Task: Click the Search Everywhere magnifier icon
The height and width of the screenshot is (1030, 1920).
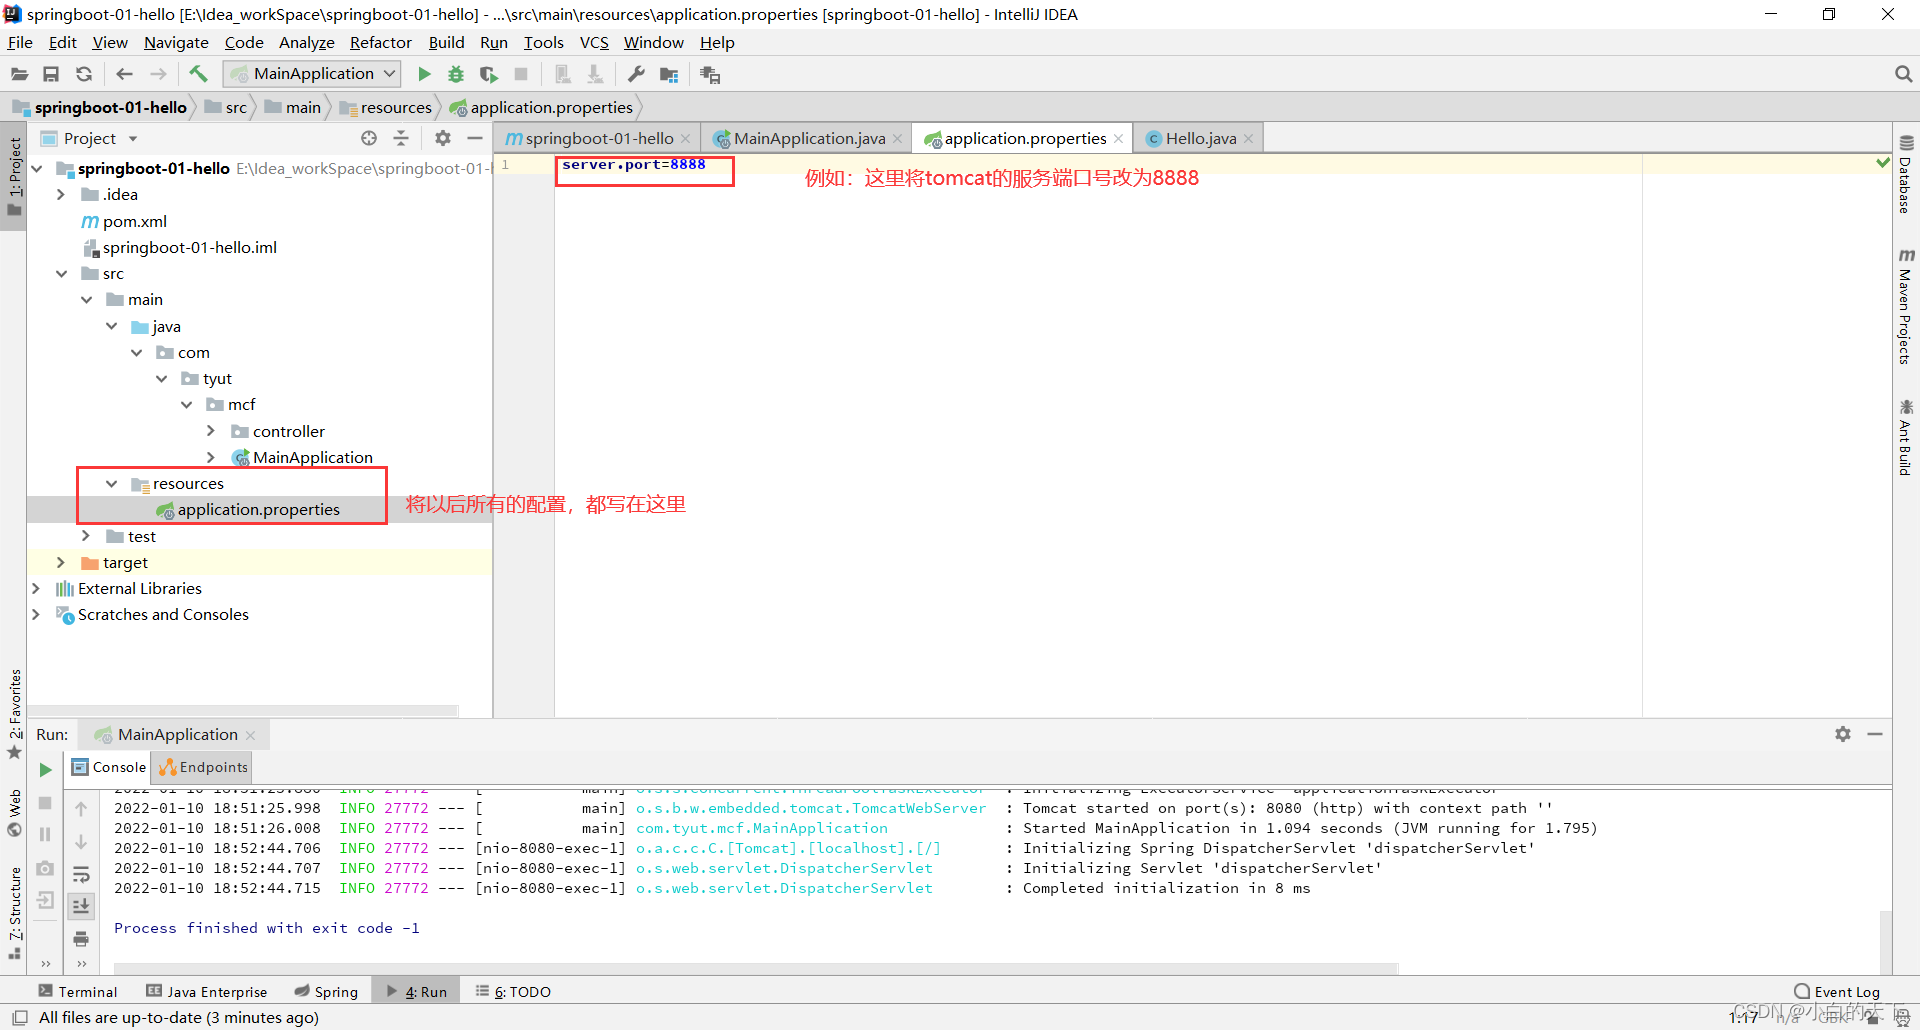Action: click(1903, 74)
